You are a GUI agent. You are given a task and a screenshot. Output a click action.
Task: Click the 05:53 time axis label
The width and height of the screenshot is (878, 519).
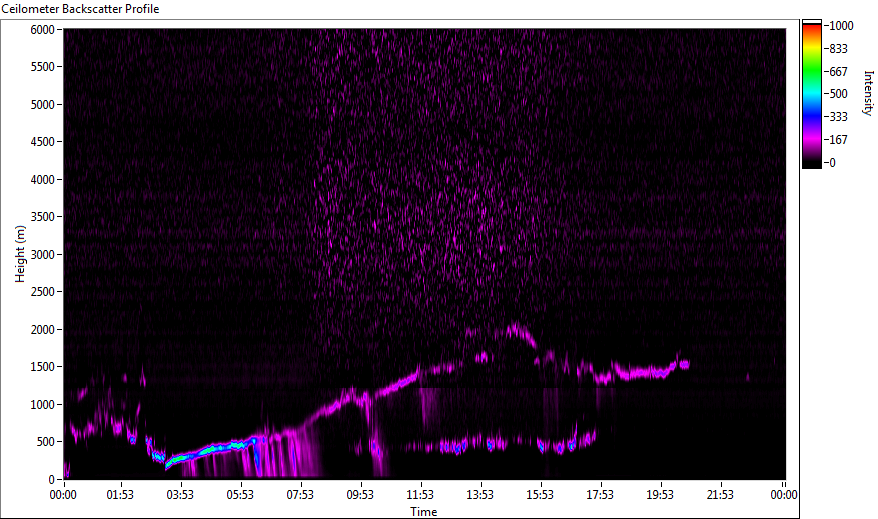tap(240, 494)
